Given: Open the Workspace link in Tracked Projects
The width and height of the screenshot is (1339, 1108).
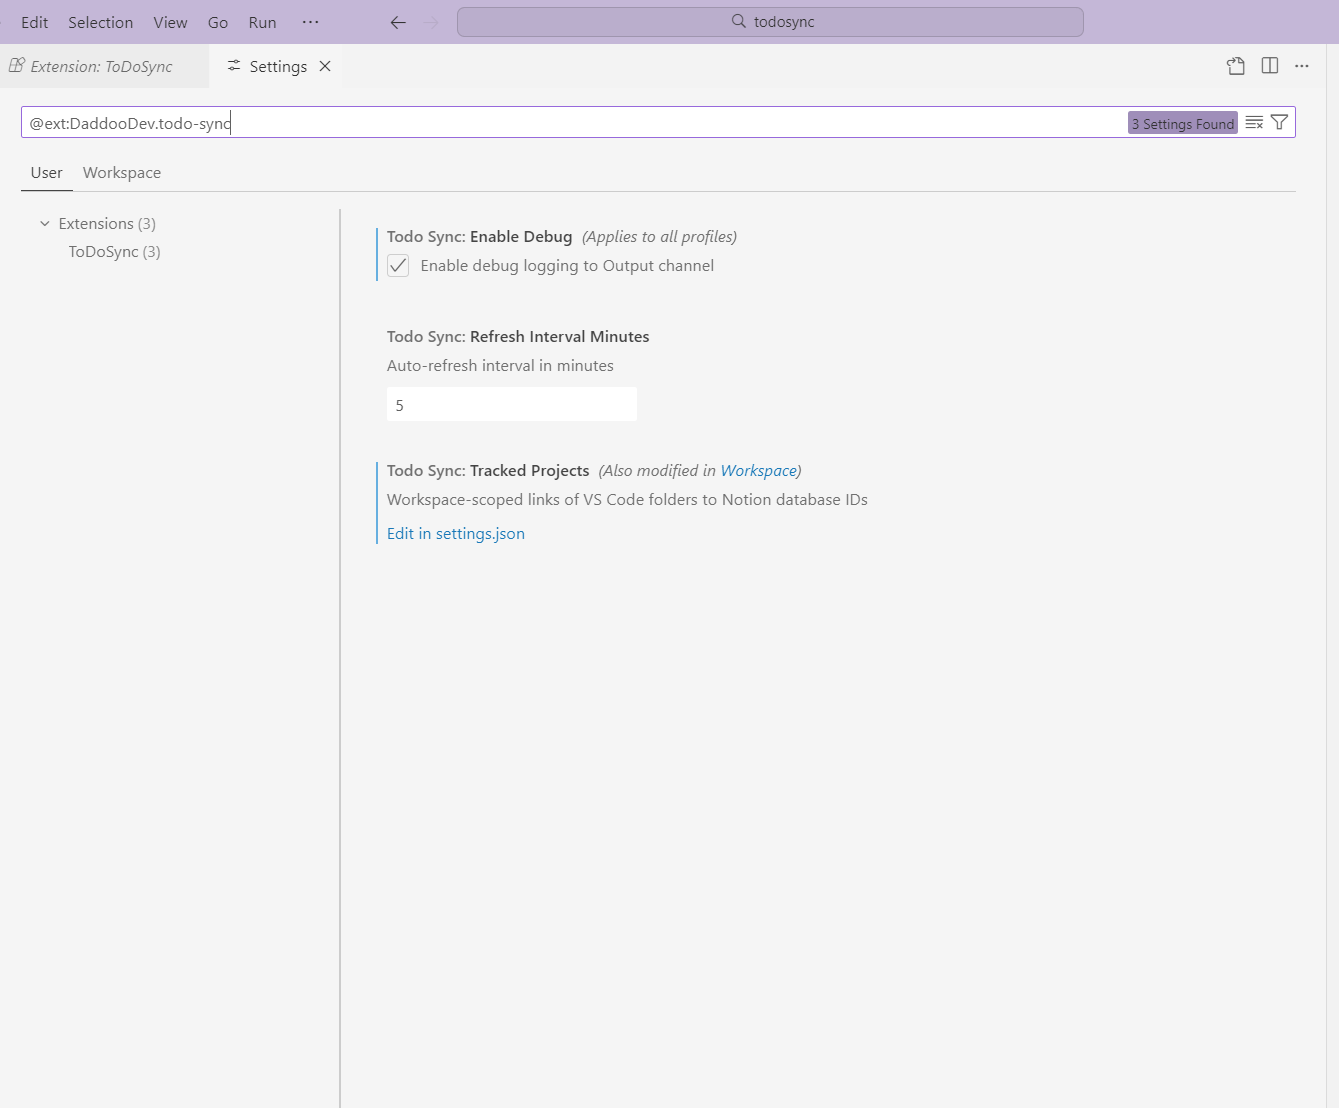Looking at the screenshot, I should (x=759, y=470).
